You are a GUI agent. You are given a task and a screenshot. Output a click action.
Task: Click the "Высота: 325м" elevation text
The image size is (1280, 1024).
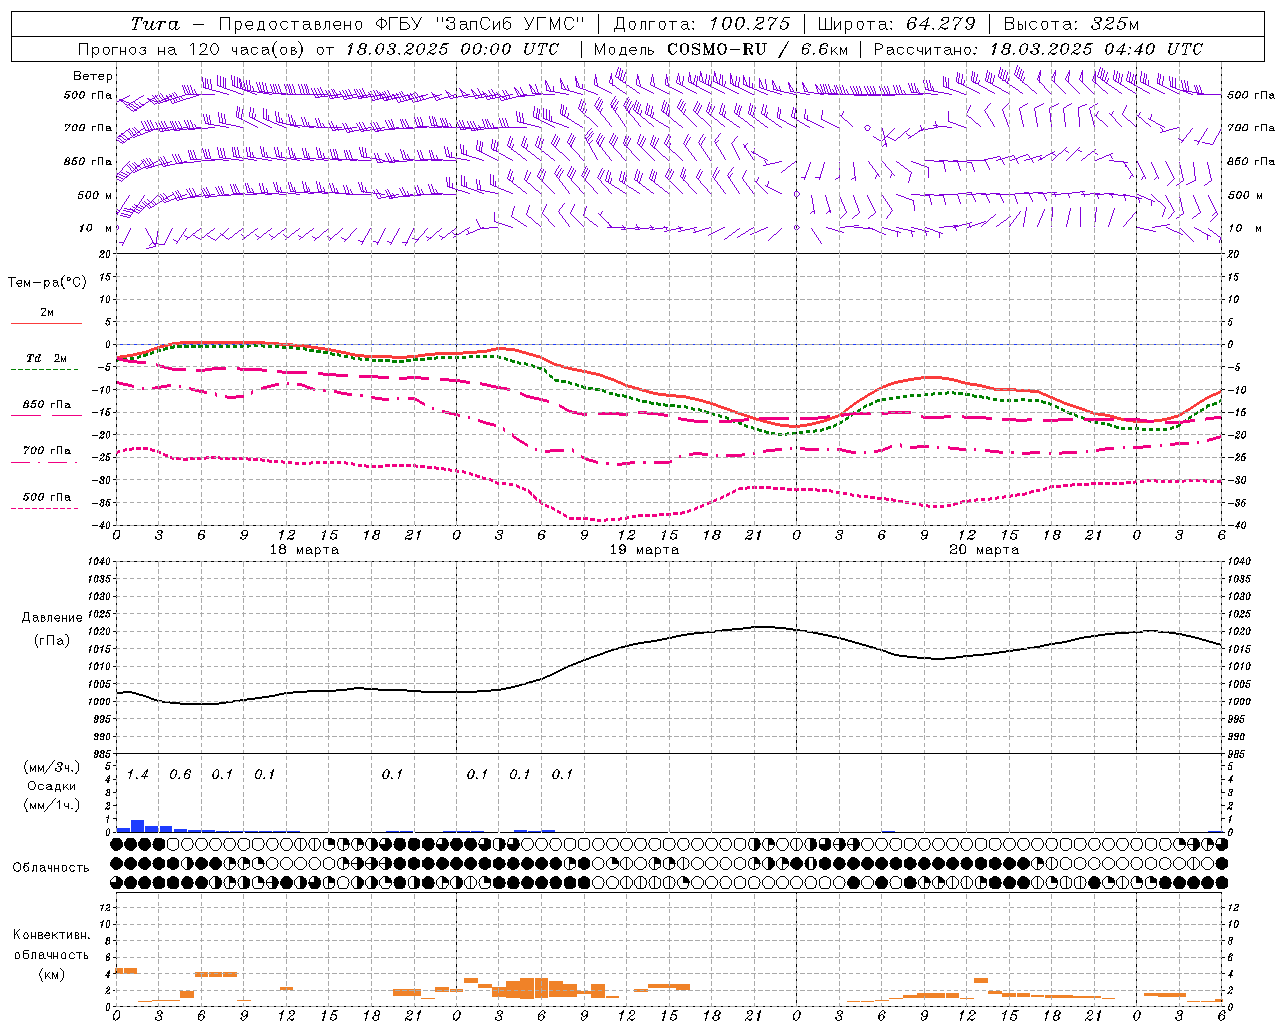click(x=1071, y=24)
